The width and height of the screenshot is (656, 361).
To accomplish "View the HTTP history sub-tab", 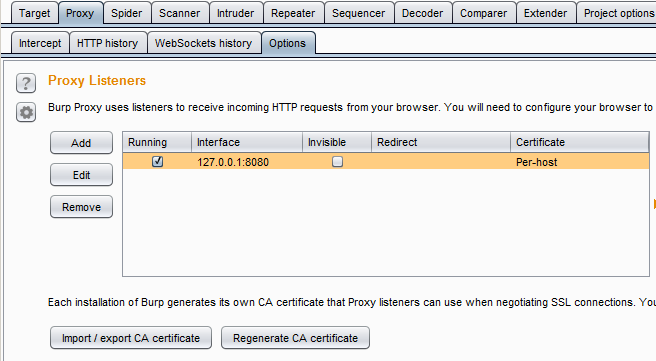I will coord(108,43).
